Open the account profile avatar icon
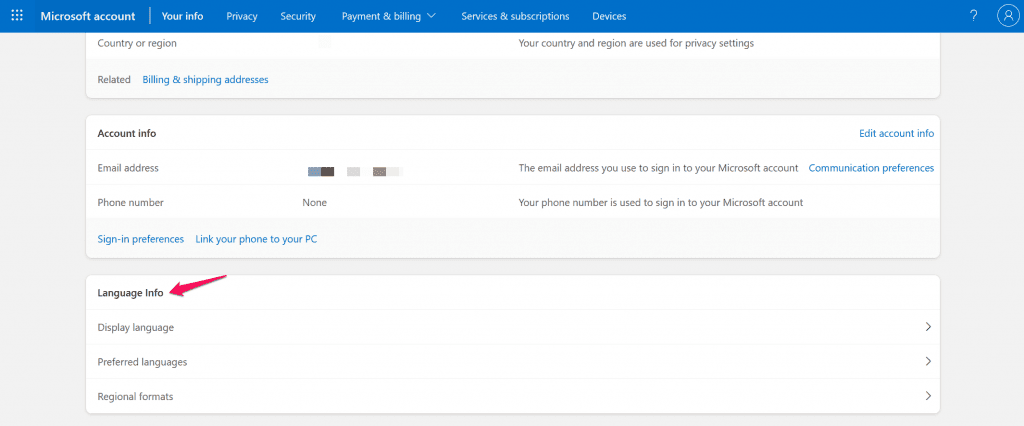 pyautogui.click(x=1008, y=16)
